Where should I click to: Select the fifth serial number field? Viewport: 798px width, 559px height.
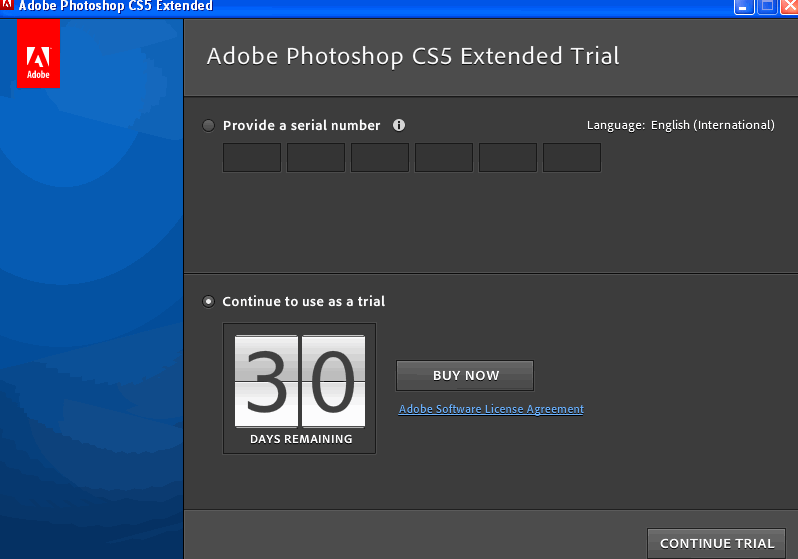point(508,158)
